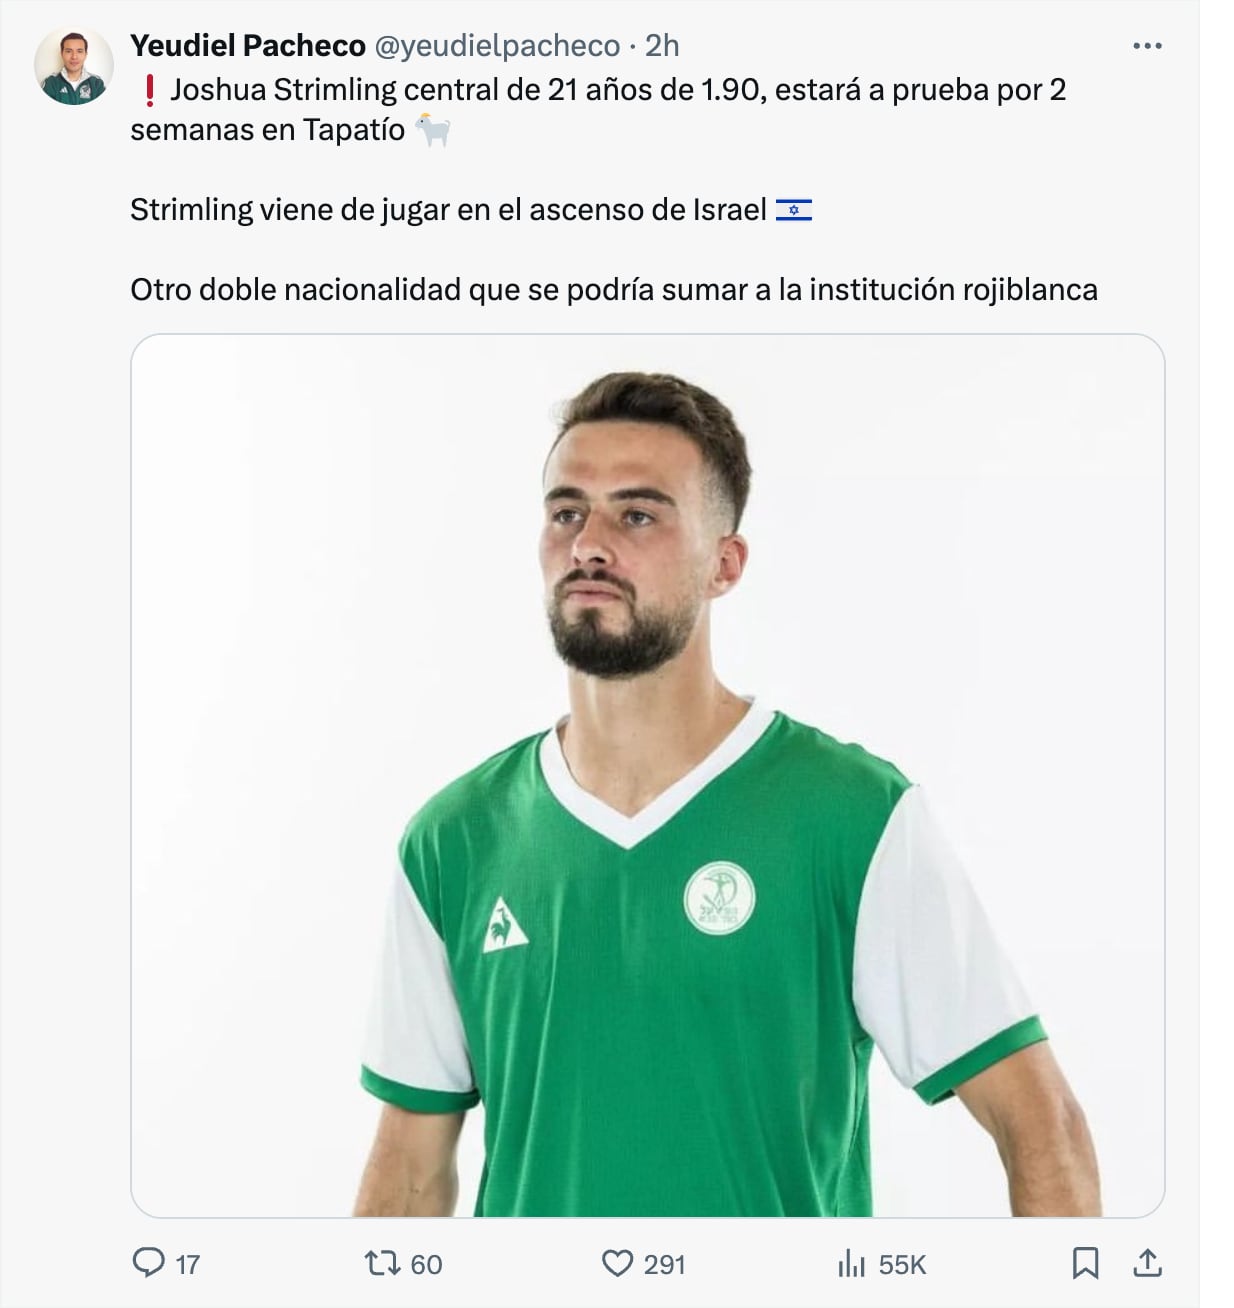Viewport: 1234px width, 1308px height.
Task: Click the reply speech bubble icon
Action: 149,1263
